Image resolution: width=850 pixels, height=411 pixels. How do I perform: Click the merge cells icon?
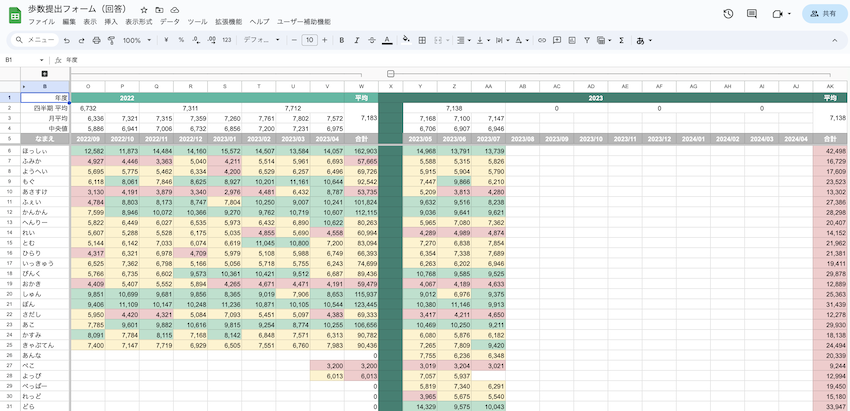pyautogui.click(x=437, y=40)
